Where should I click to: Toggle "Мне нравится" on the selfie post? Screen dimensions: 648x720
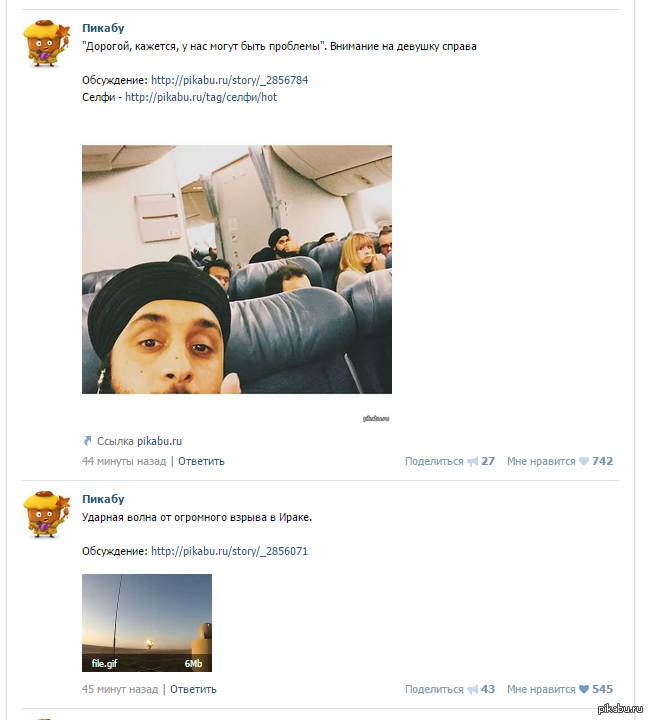pyautogui.click(x=540, y=462)
